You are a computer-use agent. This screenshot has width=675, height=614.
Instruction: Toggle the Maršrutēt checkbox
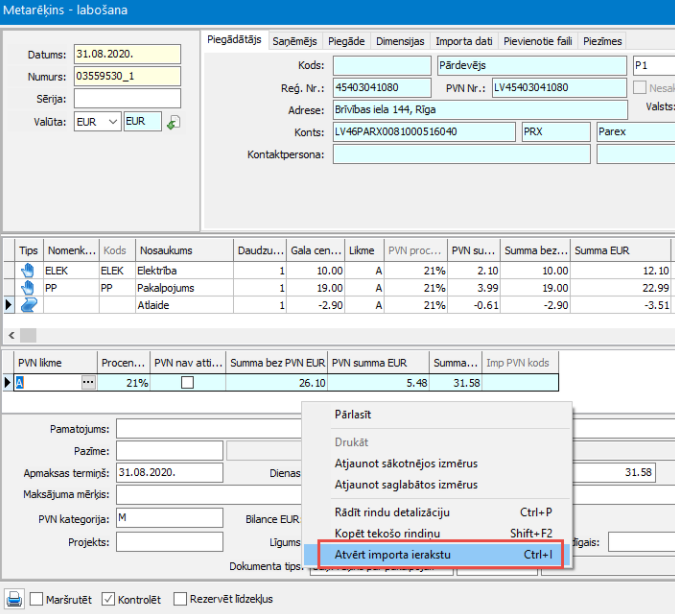click(x=37, y=599)
